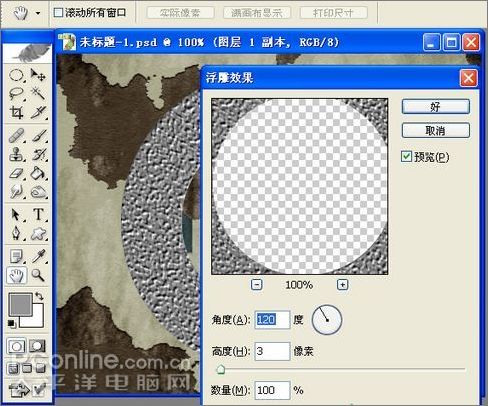Select the Crop tool
Screen dimensions: 488x406
(x=16, y=113)
